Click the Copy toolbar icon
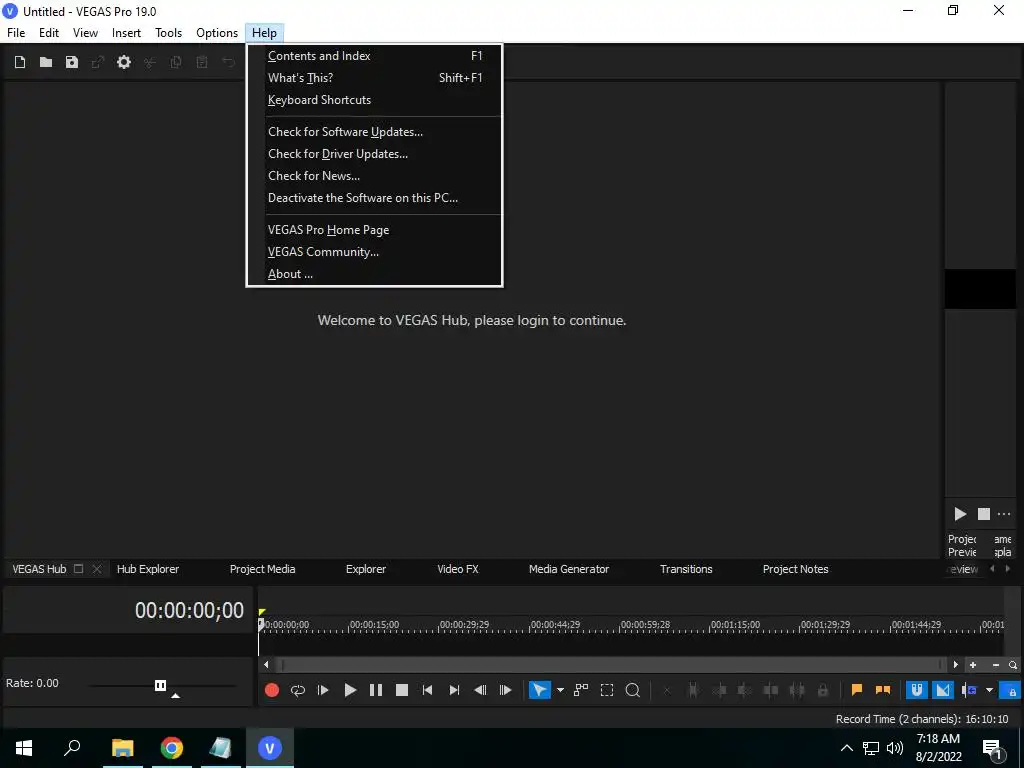The width and height of the screenshot is (1024, 768). (x=176, y=62)
